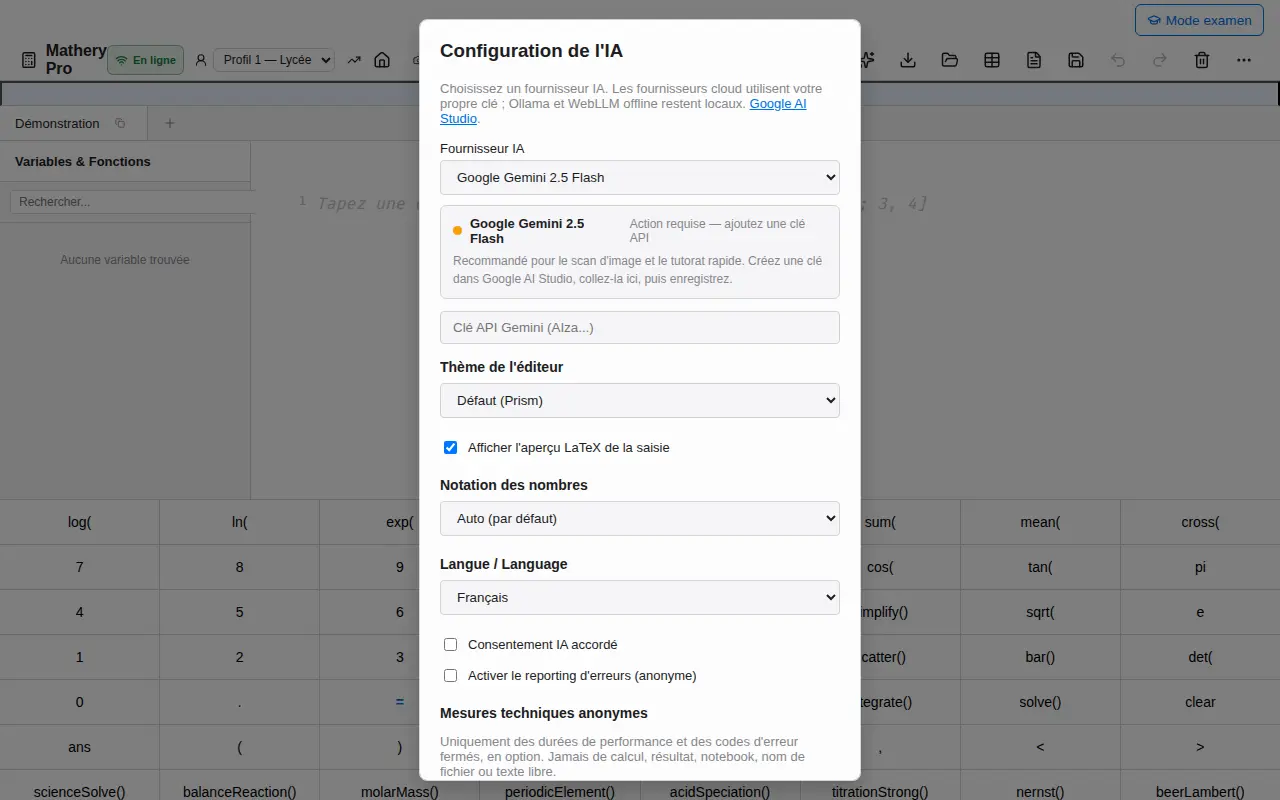Click the log( keypad button
Screen dimensions: 1280x800
80,522
